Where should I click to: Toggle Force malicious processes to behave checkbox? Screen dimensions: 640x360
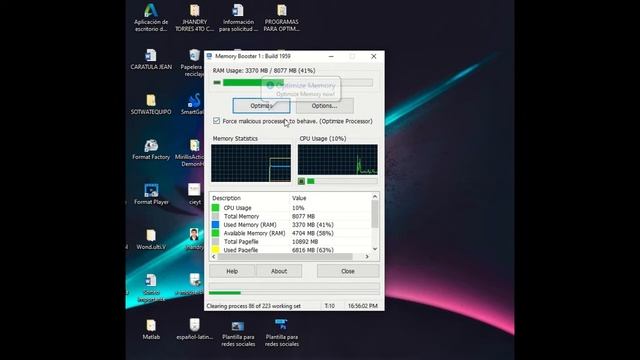216,121
